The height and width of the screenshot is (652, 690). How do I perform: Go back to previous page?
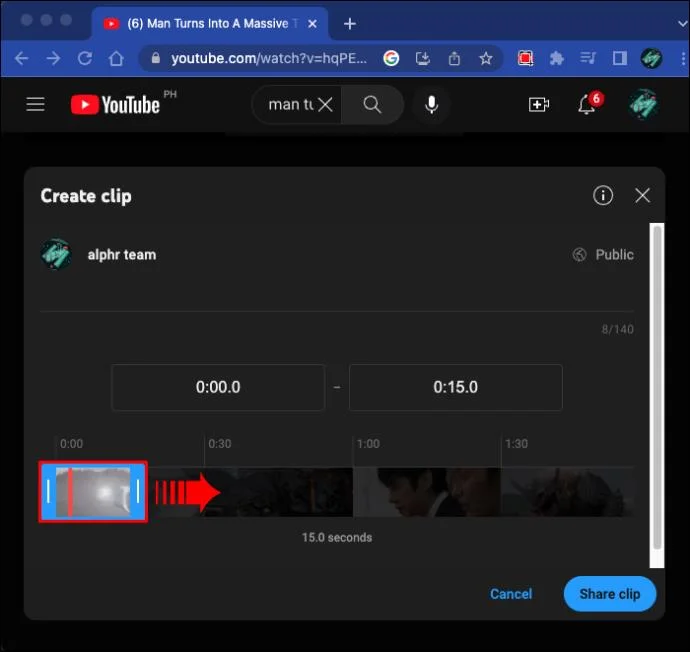(x=21, y=58)
